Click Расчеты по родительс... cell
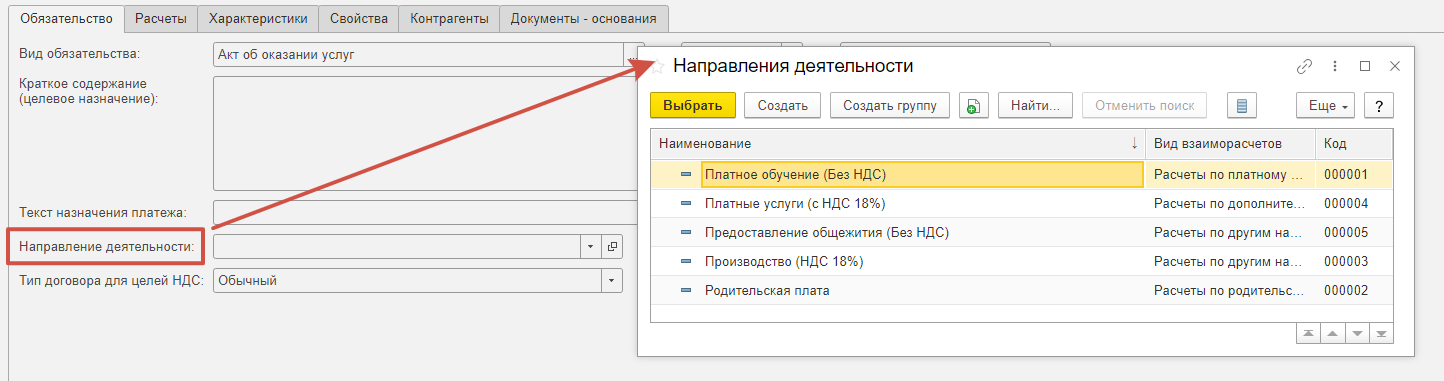The width and height of the screenshot is (1444, 381). pyautogui.click(x=1230, y=290)
